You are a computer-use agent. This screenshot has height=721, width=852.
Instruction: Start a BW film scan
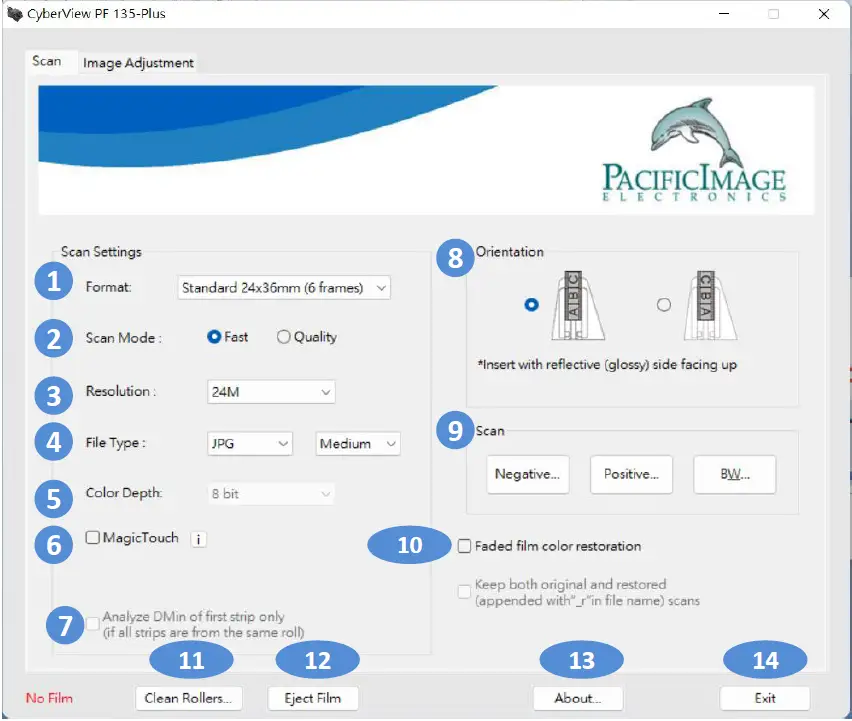735,475
